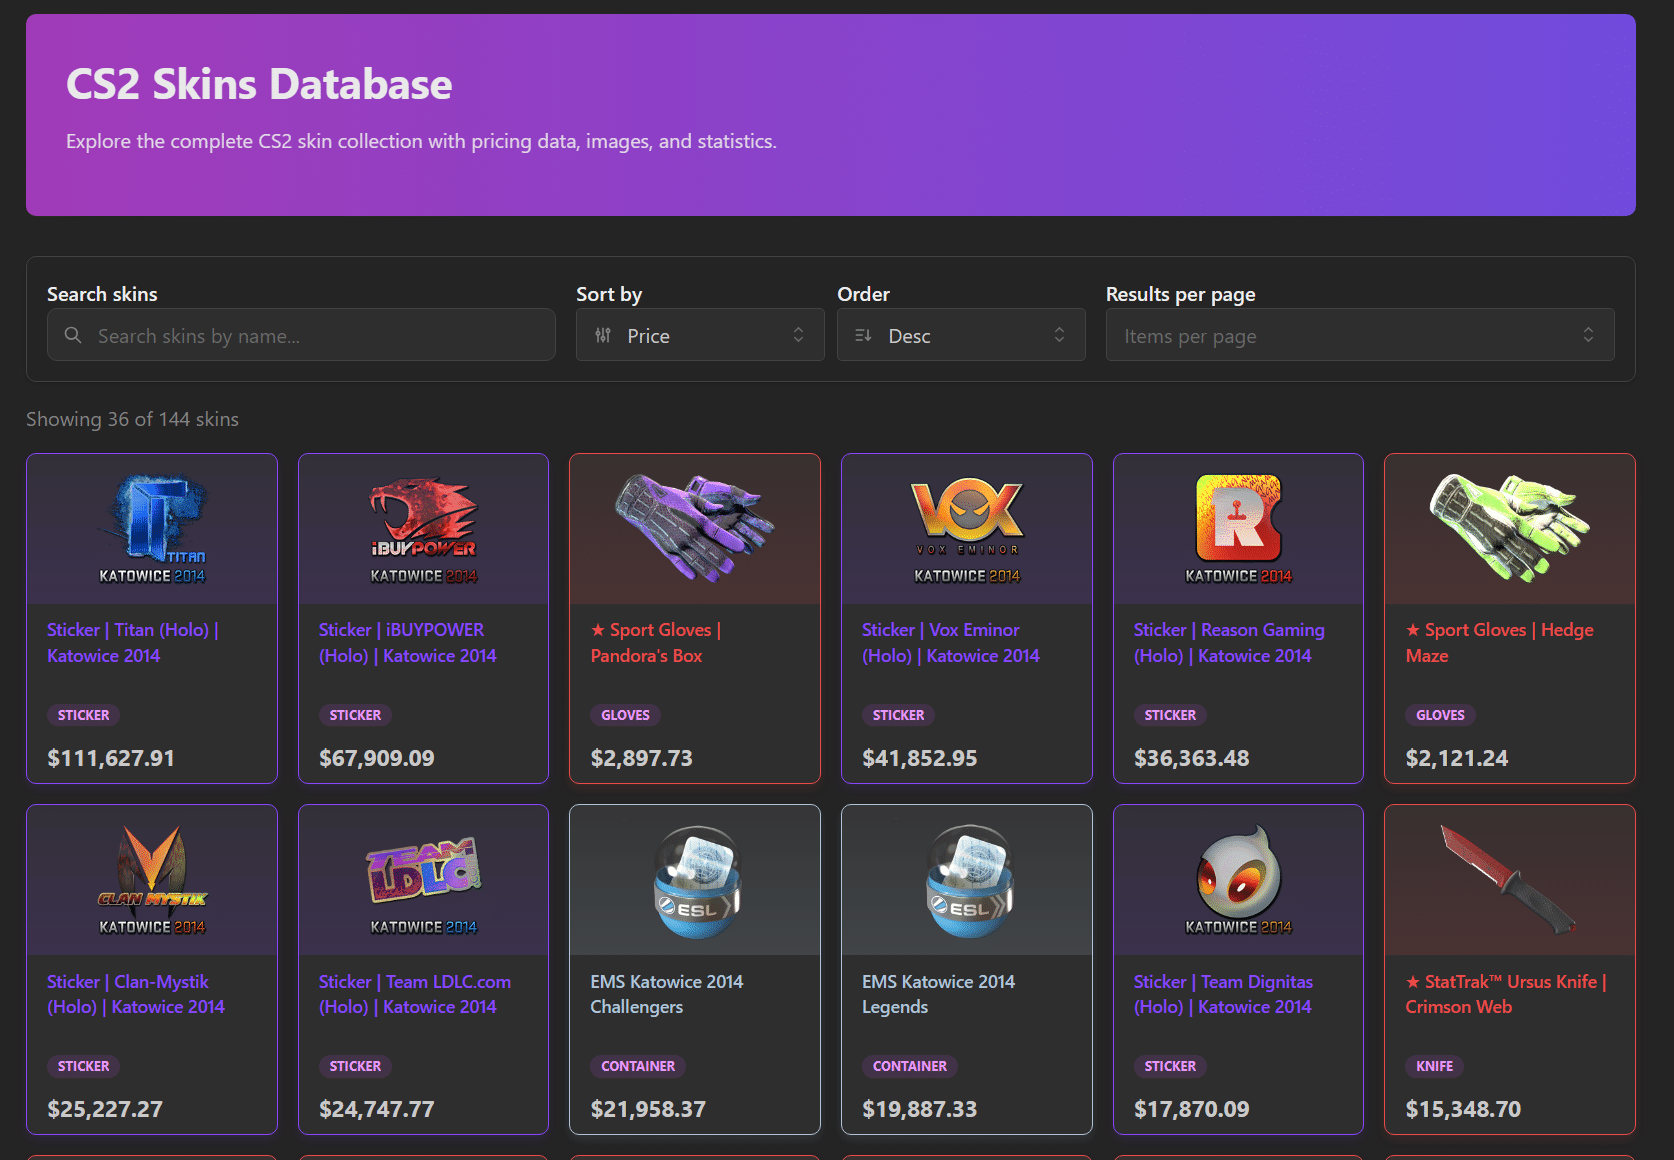Click the Sport Gloves Hedge Maze image

[1509, 527]
